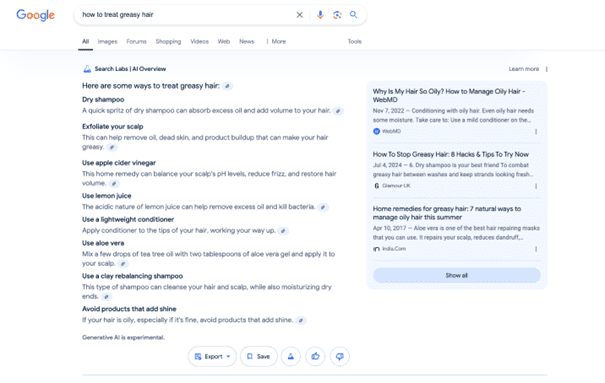Viewport: 605px width, 383px height.
Task: Give the AI Overview a thumbs up
Action: click(x=315, y=356)
